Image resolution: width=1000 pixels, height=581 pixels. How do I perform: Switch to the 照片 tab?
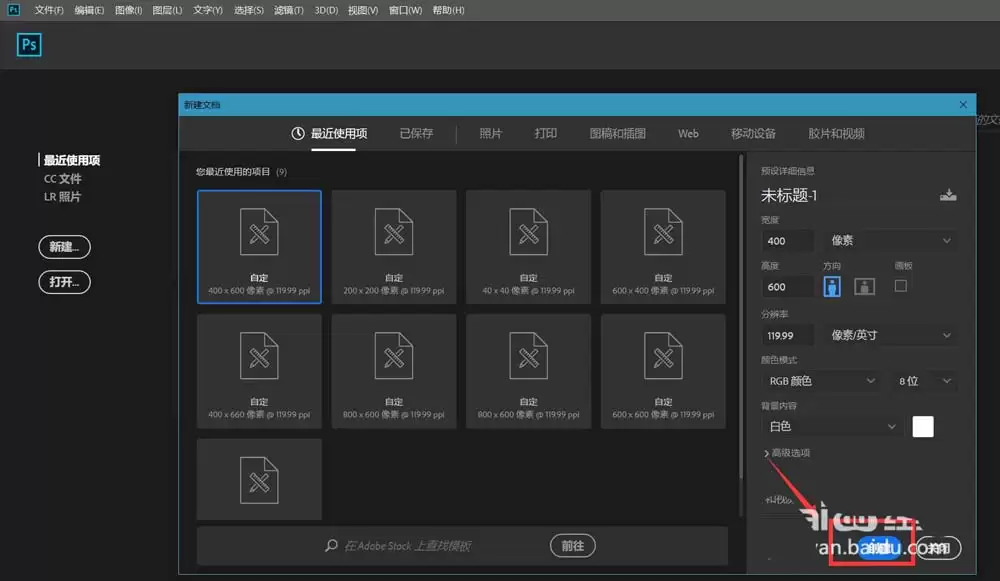click(490, 133)
